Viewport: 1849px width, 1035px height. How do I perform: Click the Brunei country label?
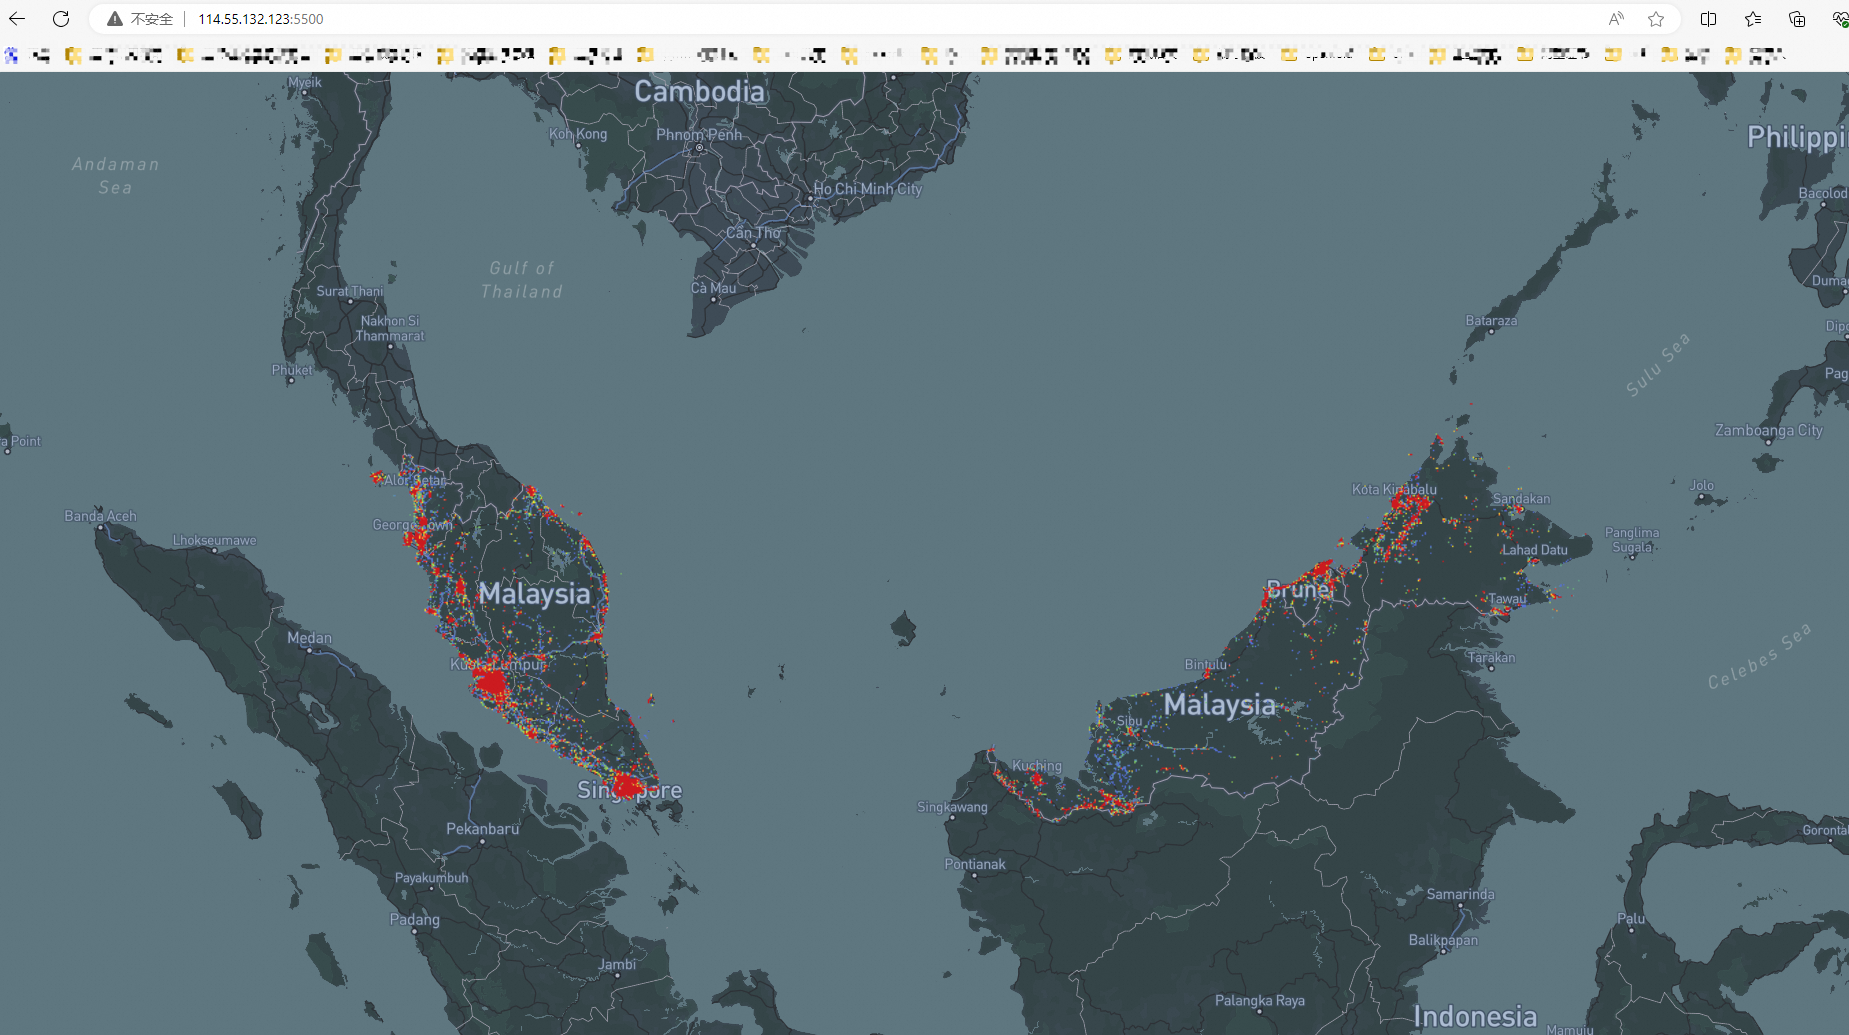pyautogui.click(x=1299, y=589)
